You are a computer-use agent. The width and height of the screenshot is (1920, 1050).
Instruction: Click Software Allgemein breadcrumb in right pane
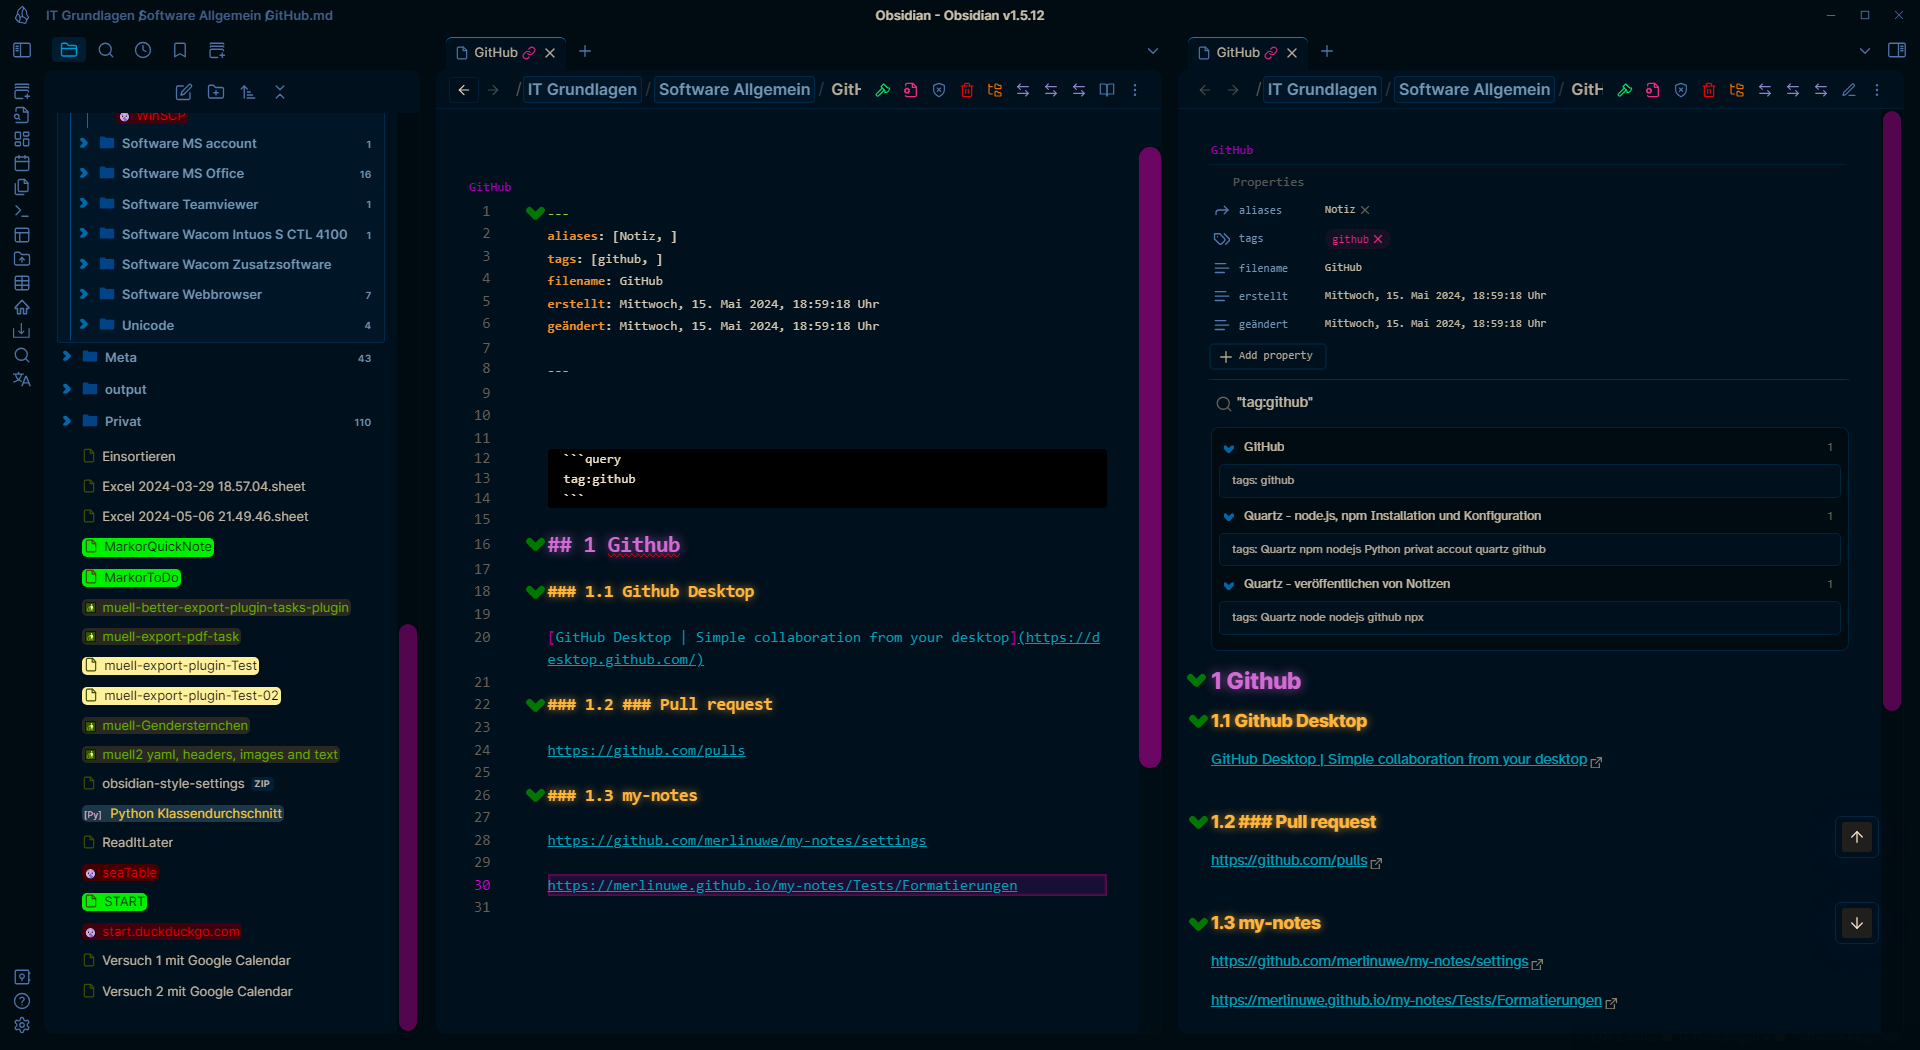coord(1474,90)
